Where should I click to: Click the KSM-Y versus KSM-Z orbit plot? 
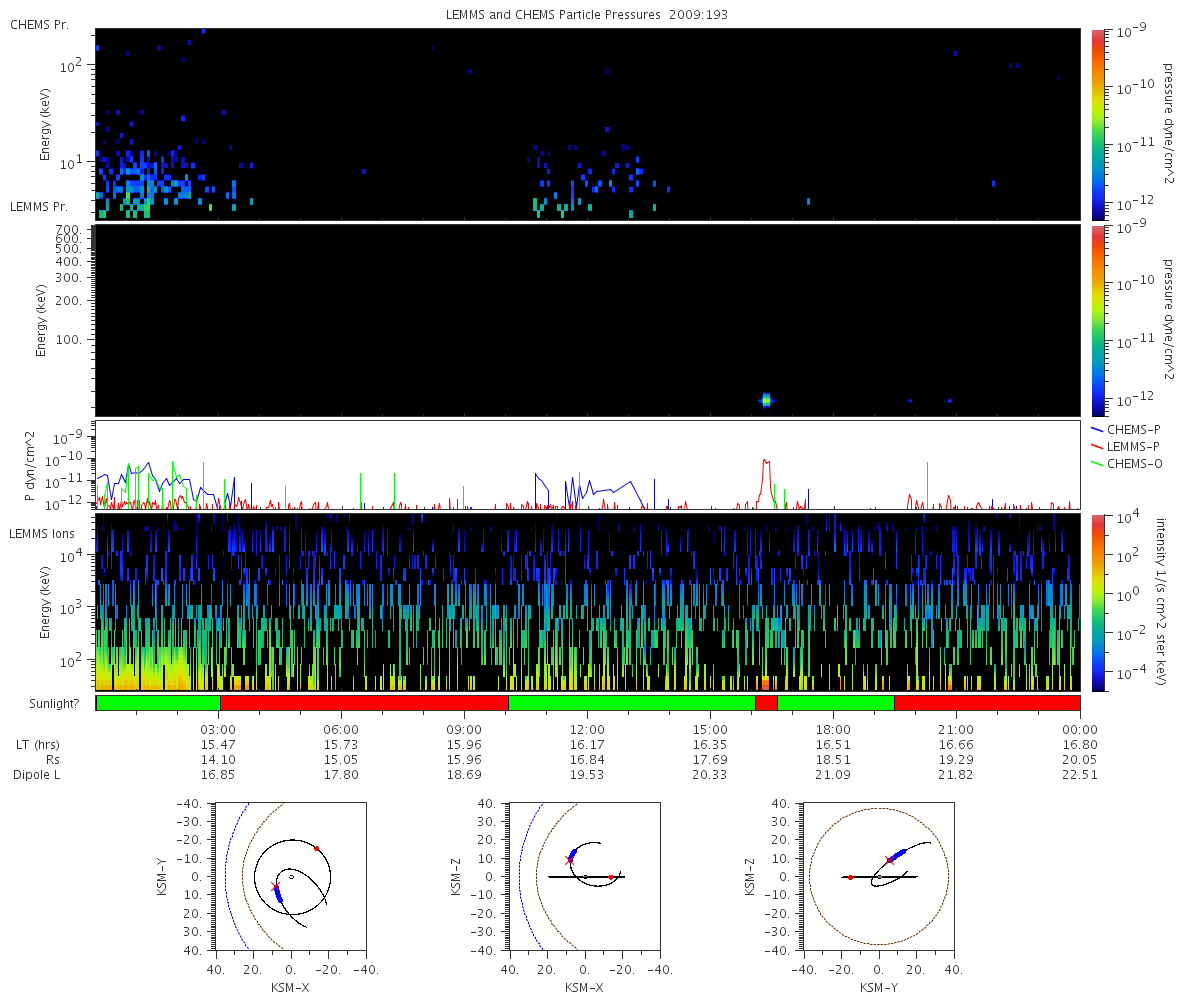coord(878,876)
